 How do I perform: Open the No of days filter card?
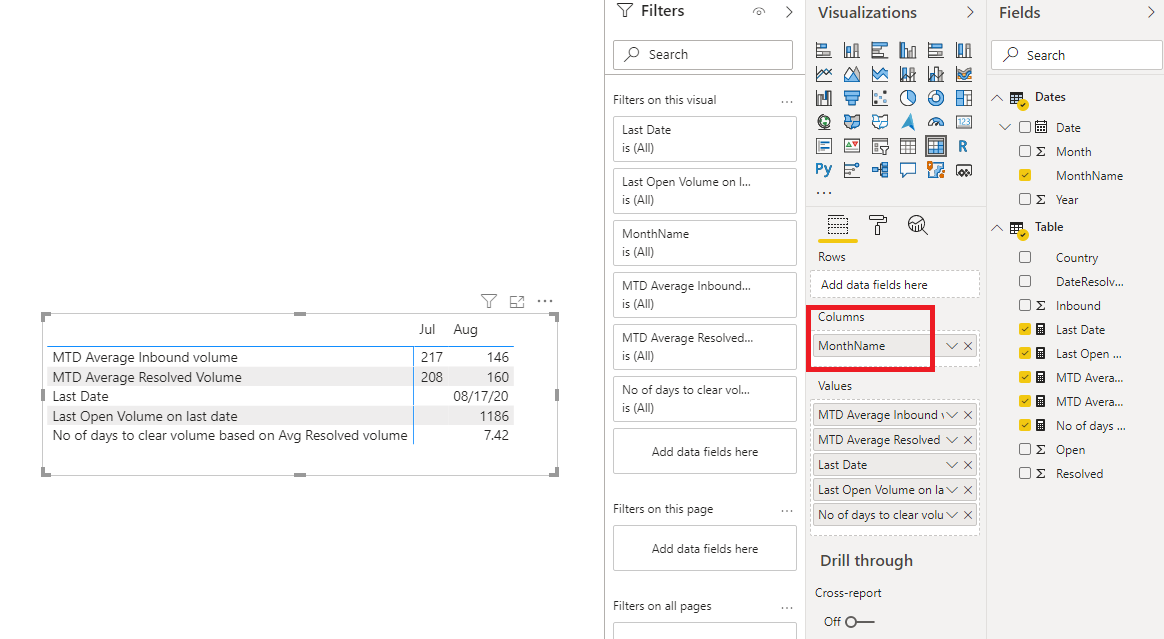pyautogui.click(x=704, y=399)
